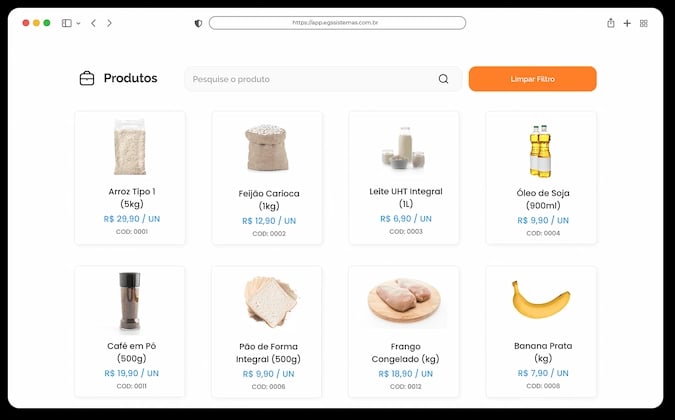Viewport: 675px width, 420px height.
Task: Toggle the browser sidebar icon
Action: coord(67,23)
